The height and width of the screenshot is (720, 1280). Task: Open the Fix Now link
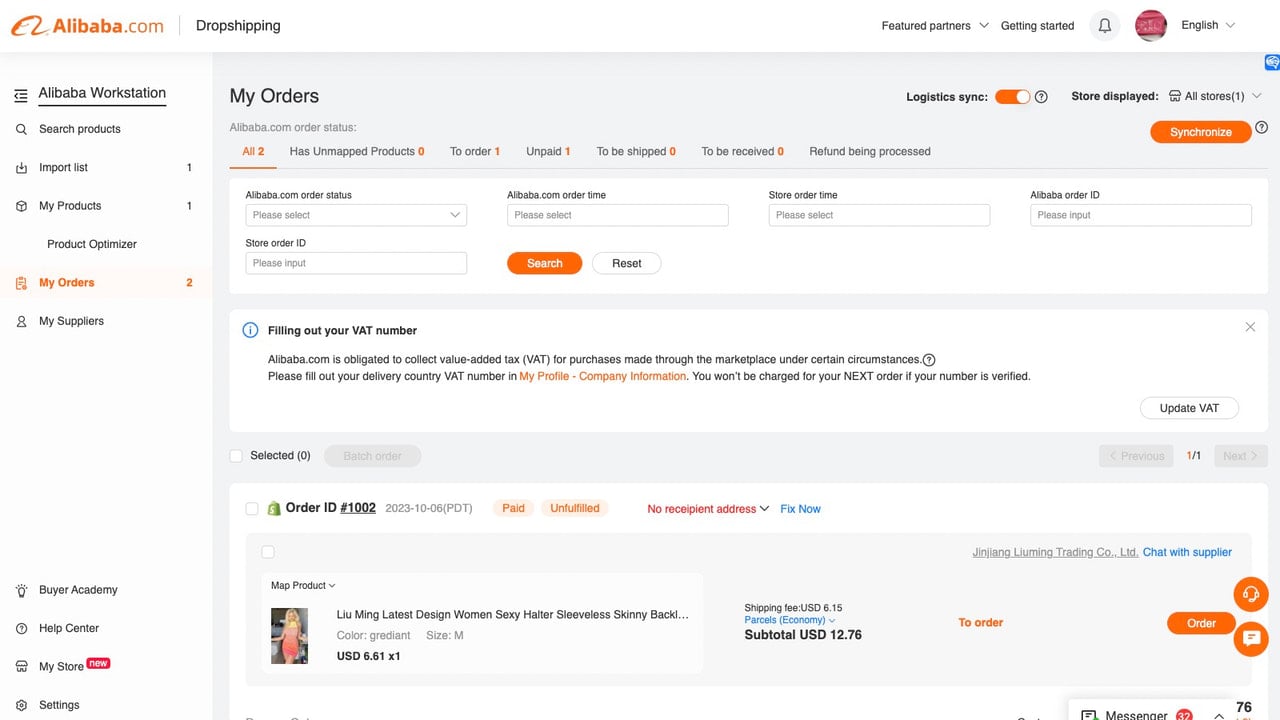point(800,509)
